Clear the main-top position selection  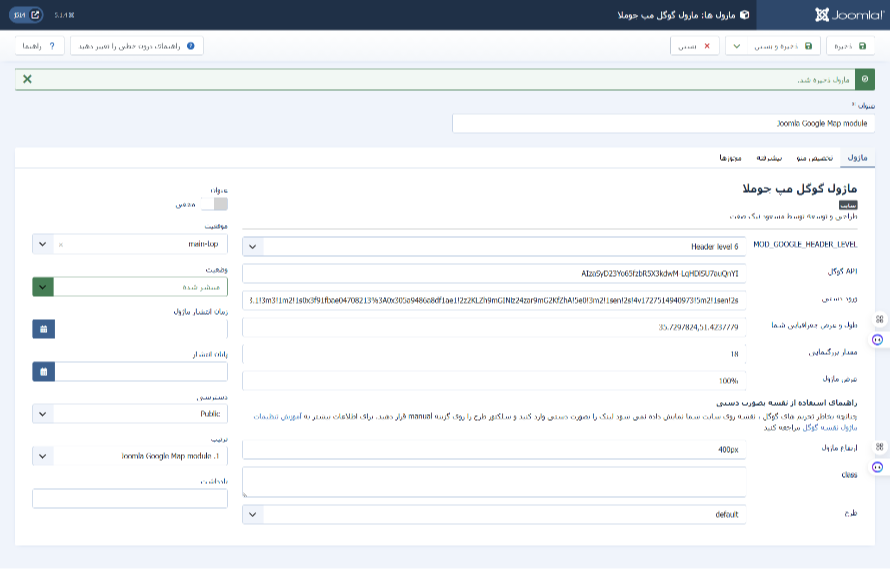pos(61,244)
